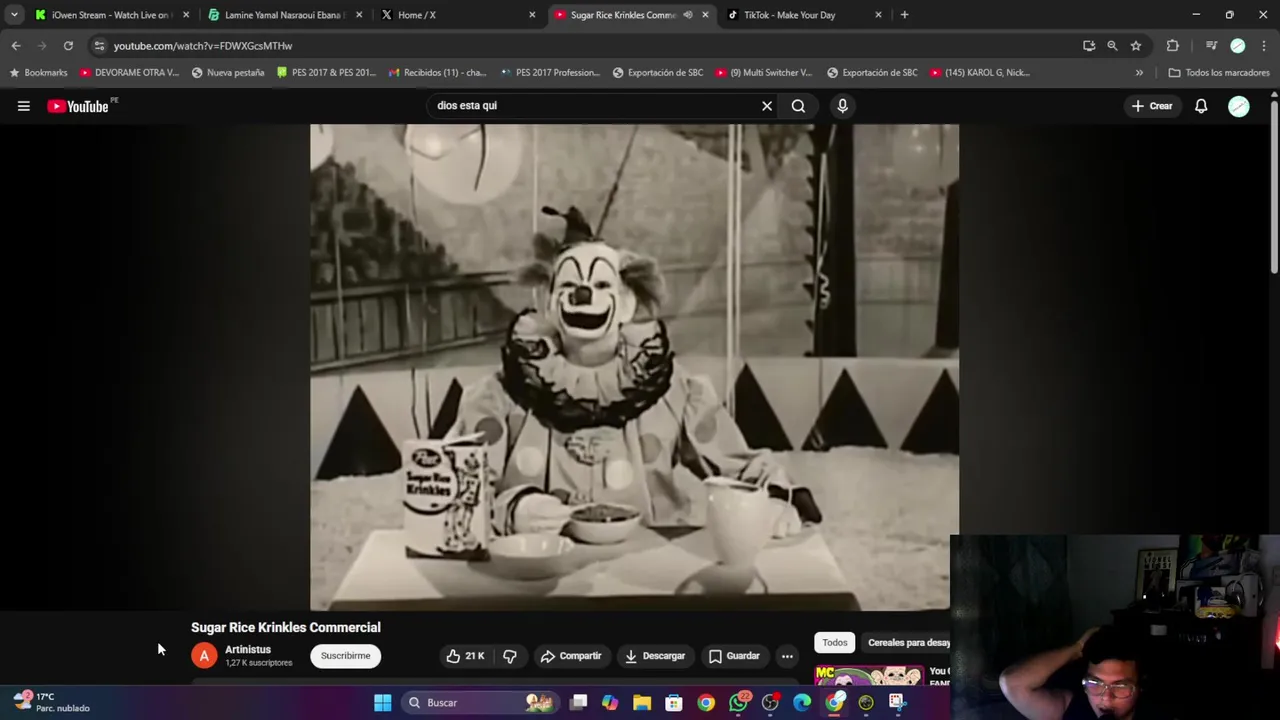1280x720 pixels.
Task: Open the Crear button
Action: [x=1152, y=106]
